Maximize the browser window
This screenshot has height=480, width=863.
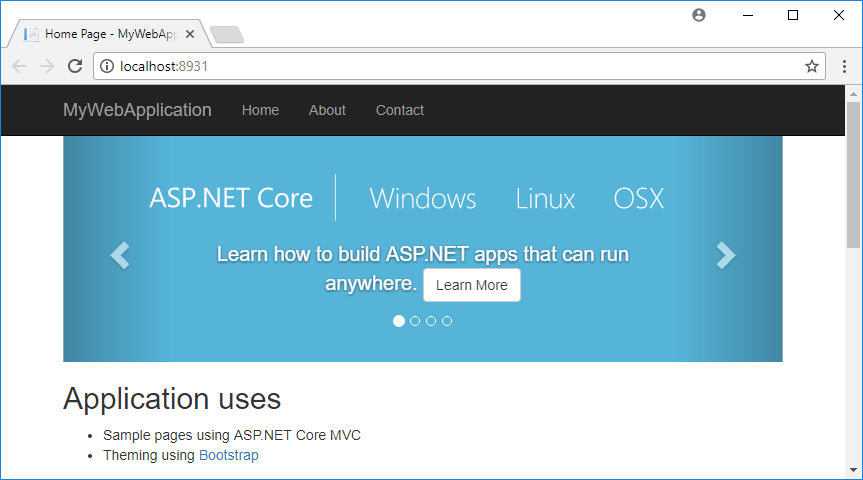793,15
